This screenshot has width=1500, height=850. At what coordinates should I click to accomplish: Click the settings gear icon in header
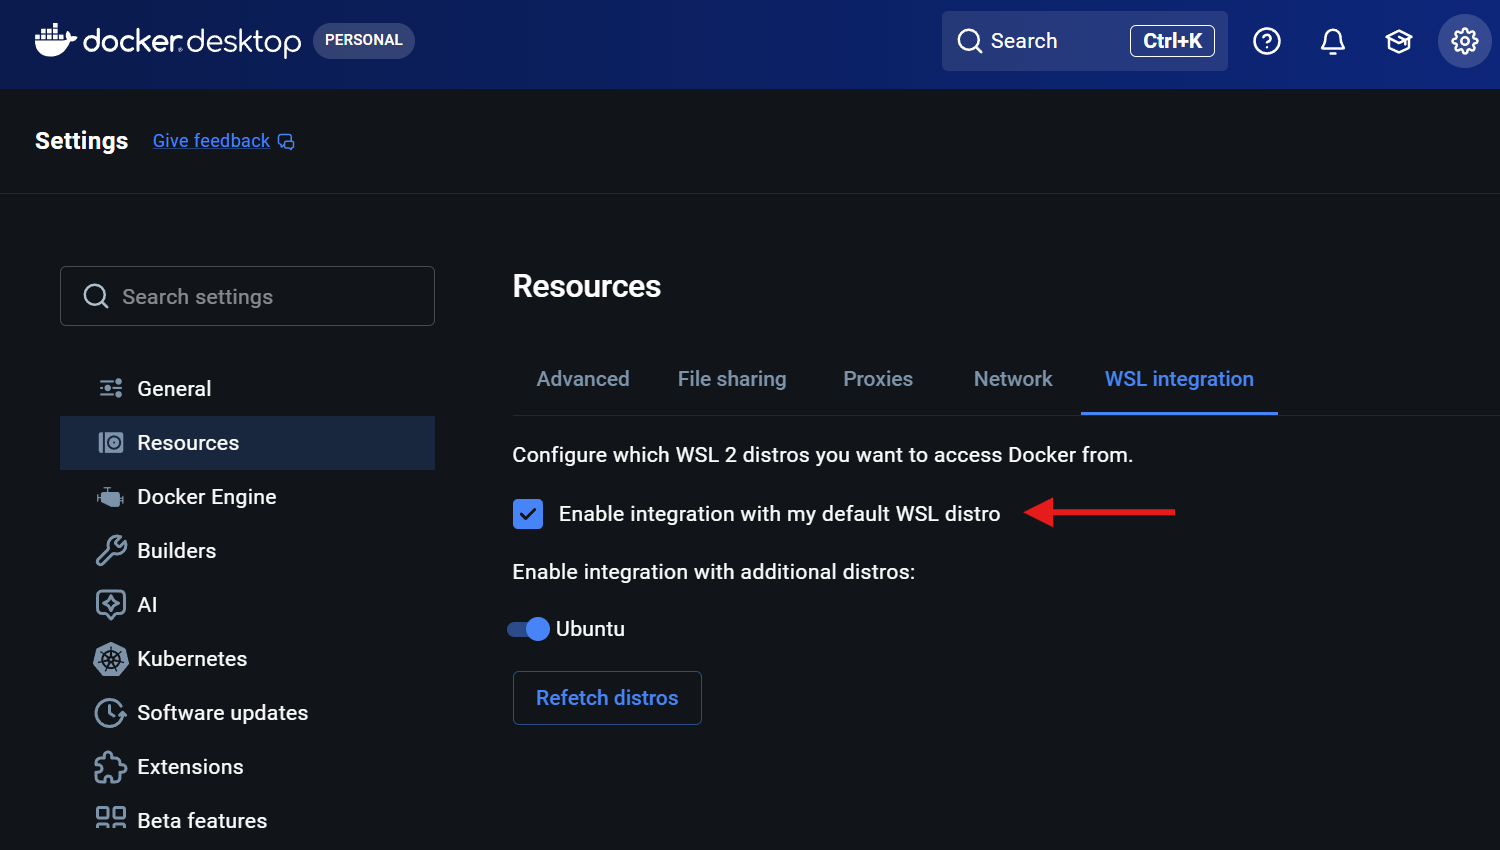pyautogui.click(x=1465, y=41)
